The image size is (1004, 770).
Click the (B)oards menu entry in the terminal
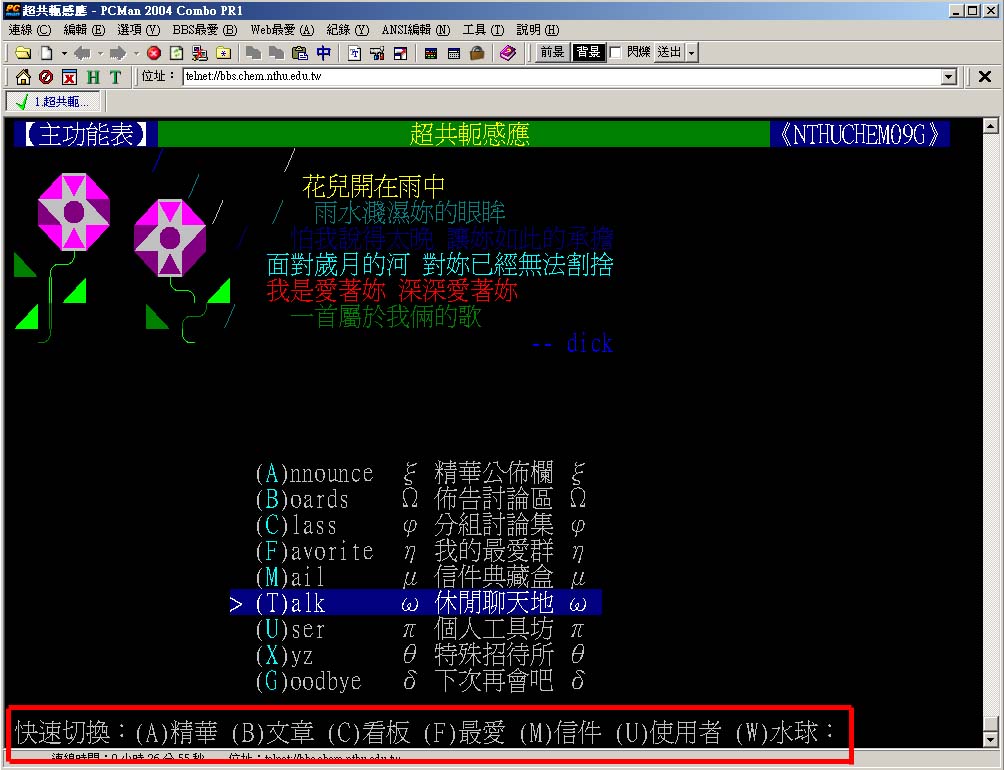coord(302,499)
